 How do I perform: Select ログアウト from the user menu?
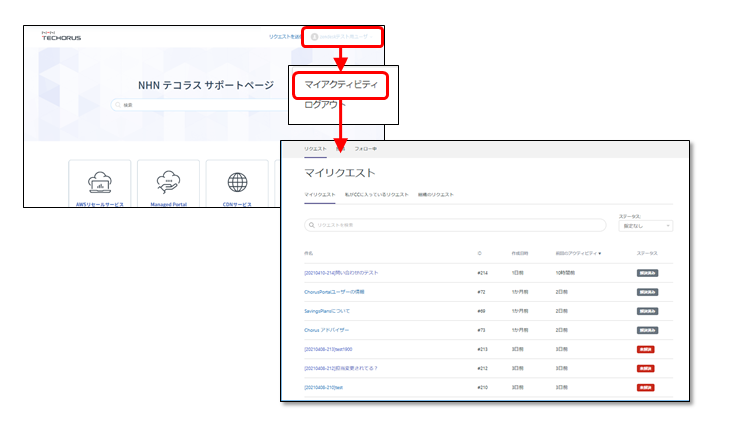(x=325, y=104)
